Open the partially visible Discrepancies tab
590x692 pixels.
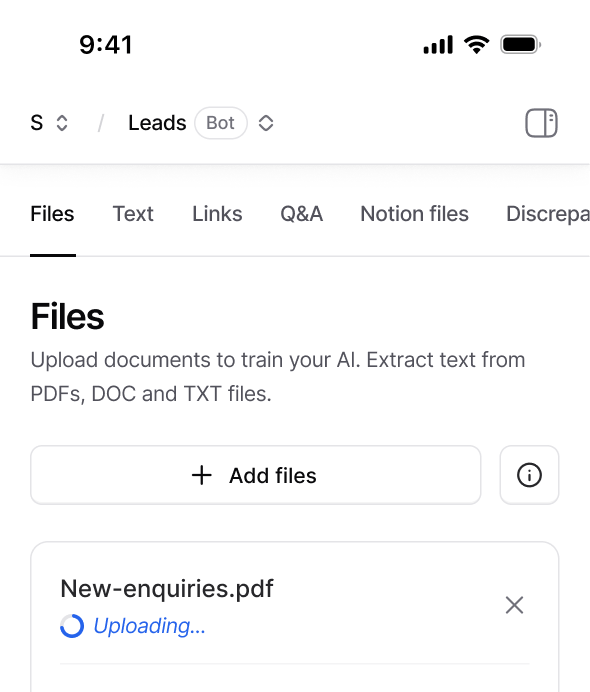click(548, 214)
